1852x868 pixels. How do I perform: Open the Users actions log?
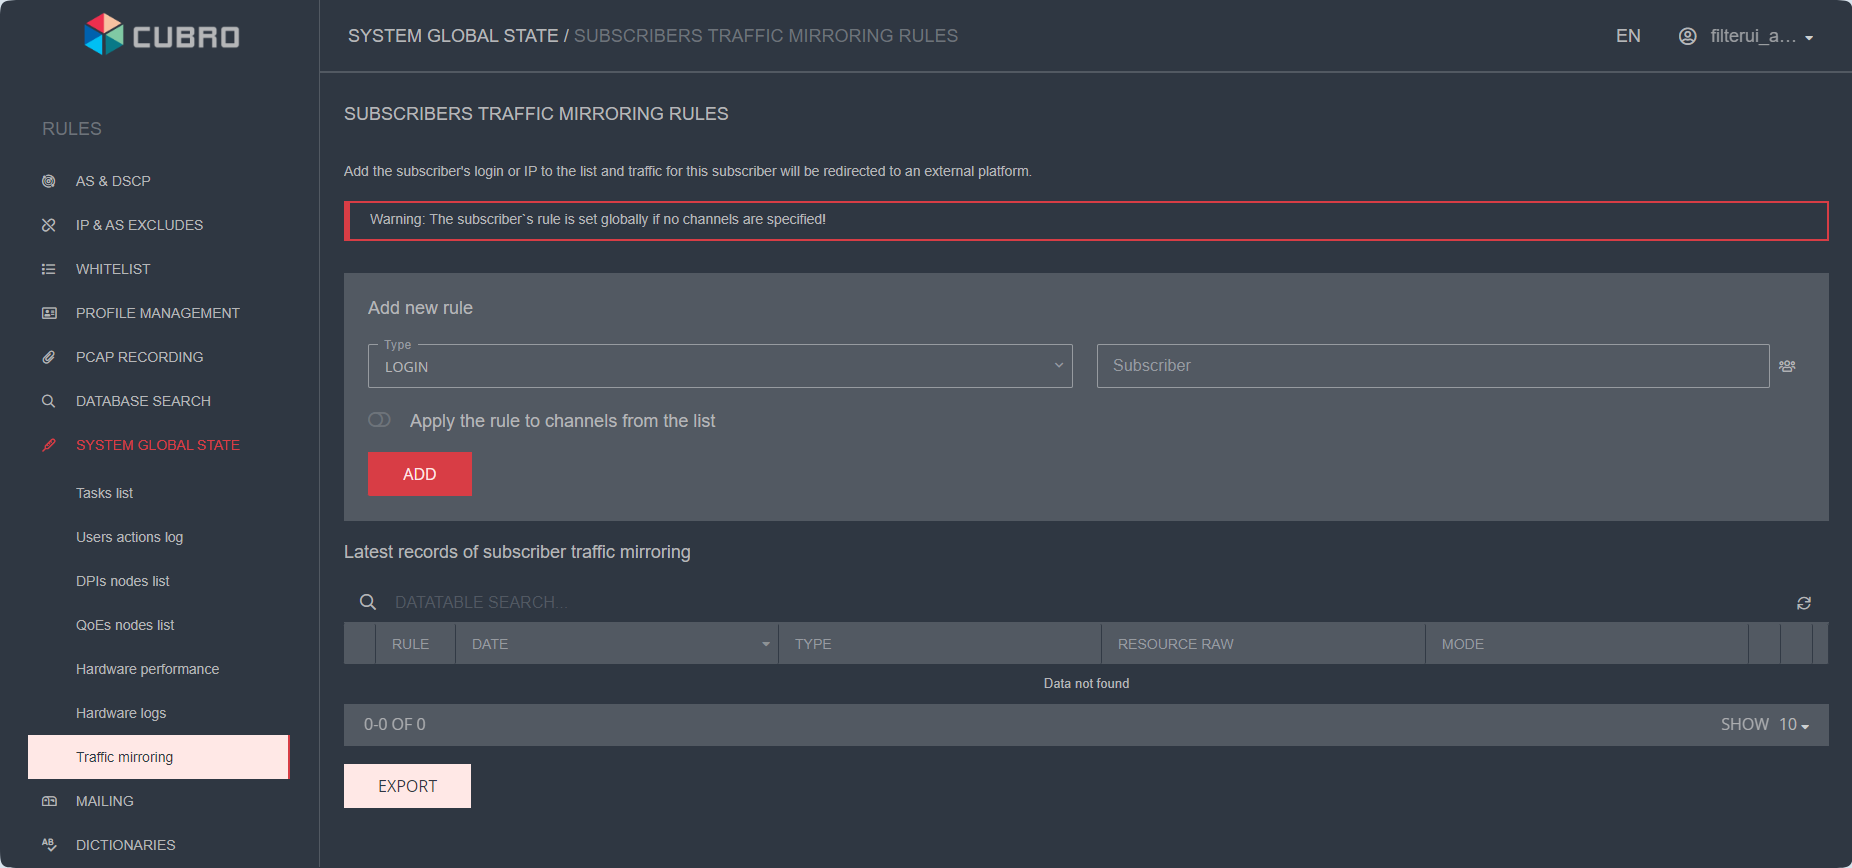129,537
